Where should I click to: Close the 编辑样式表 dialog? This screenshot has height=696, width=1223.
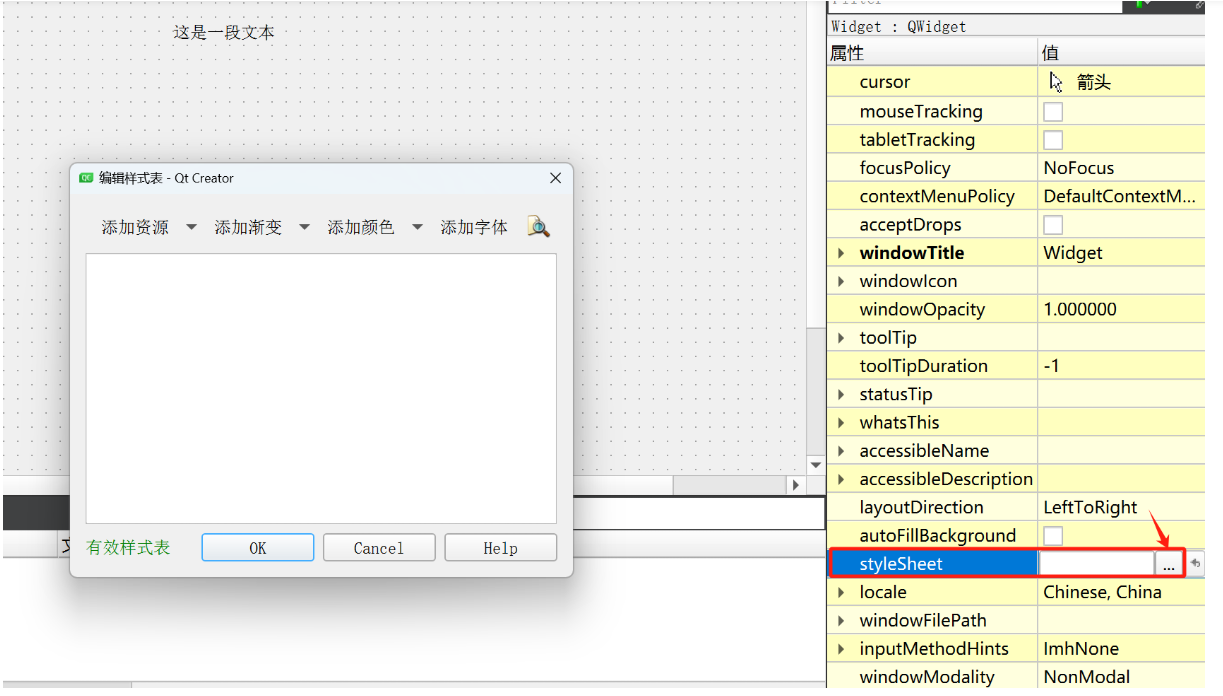[x=556, y=178]
